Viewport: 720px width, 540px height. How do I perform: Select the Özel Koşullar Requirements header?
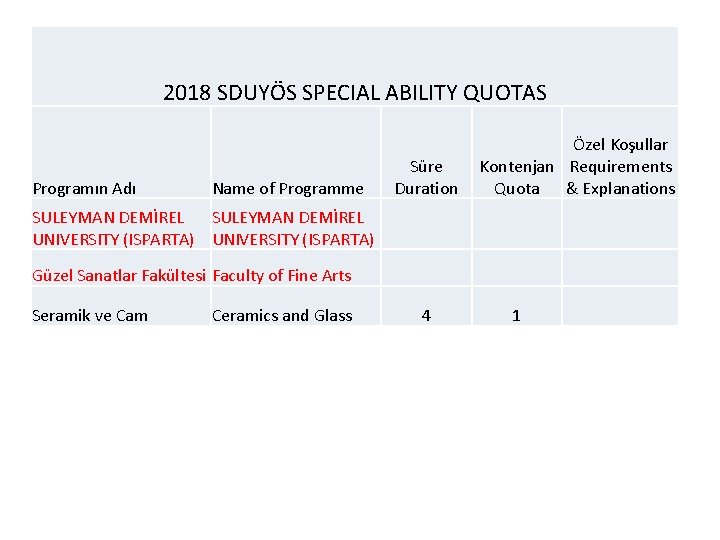[x=620, y=152]
